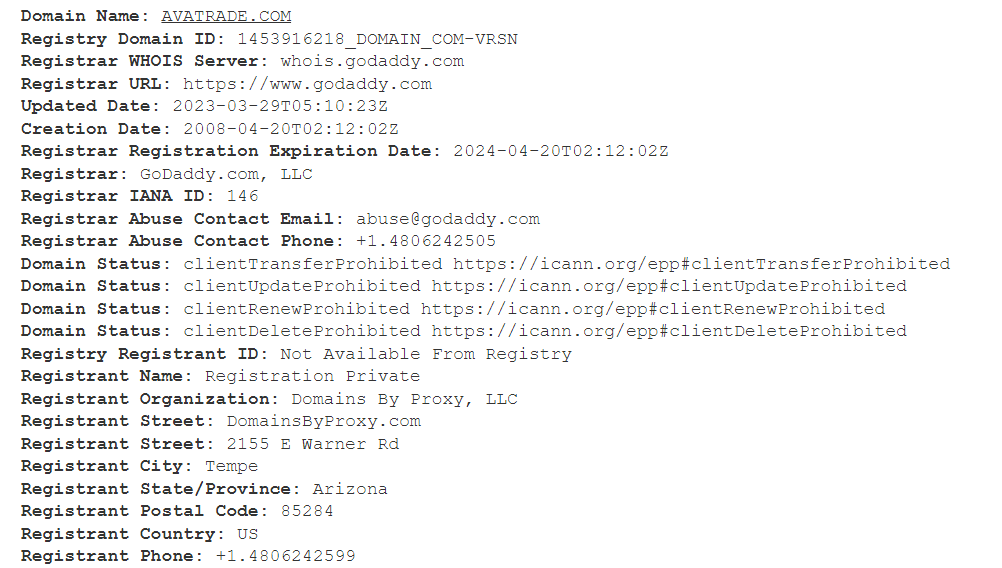Click the abuse contact phone +1.4806242505
The image size is (1002, 568).
click(x=426, y=241)
